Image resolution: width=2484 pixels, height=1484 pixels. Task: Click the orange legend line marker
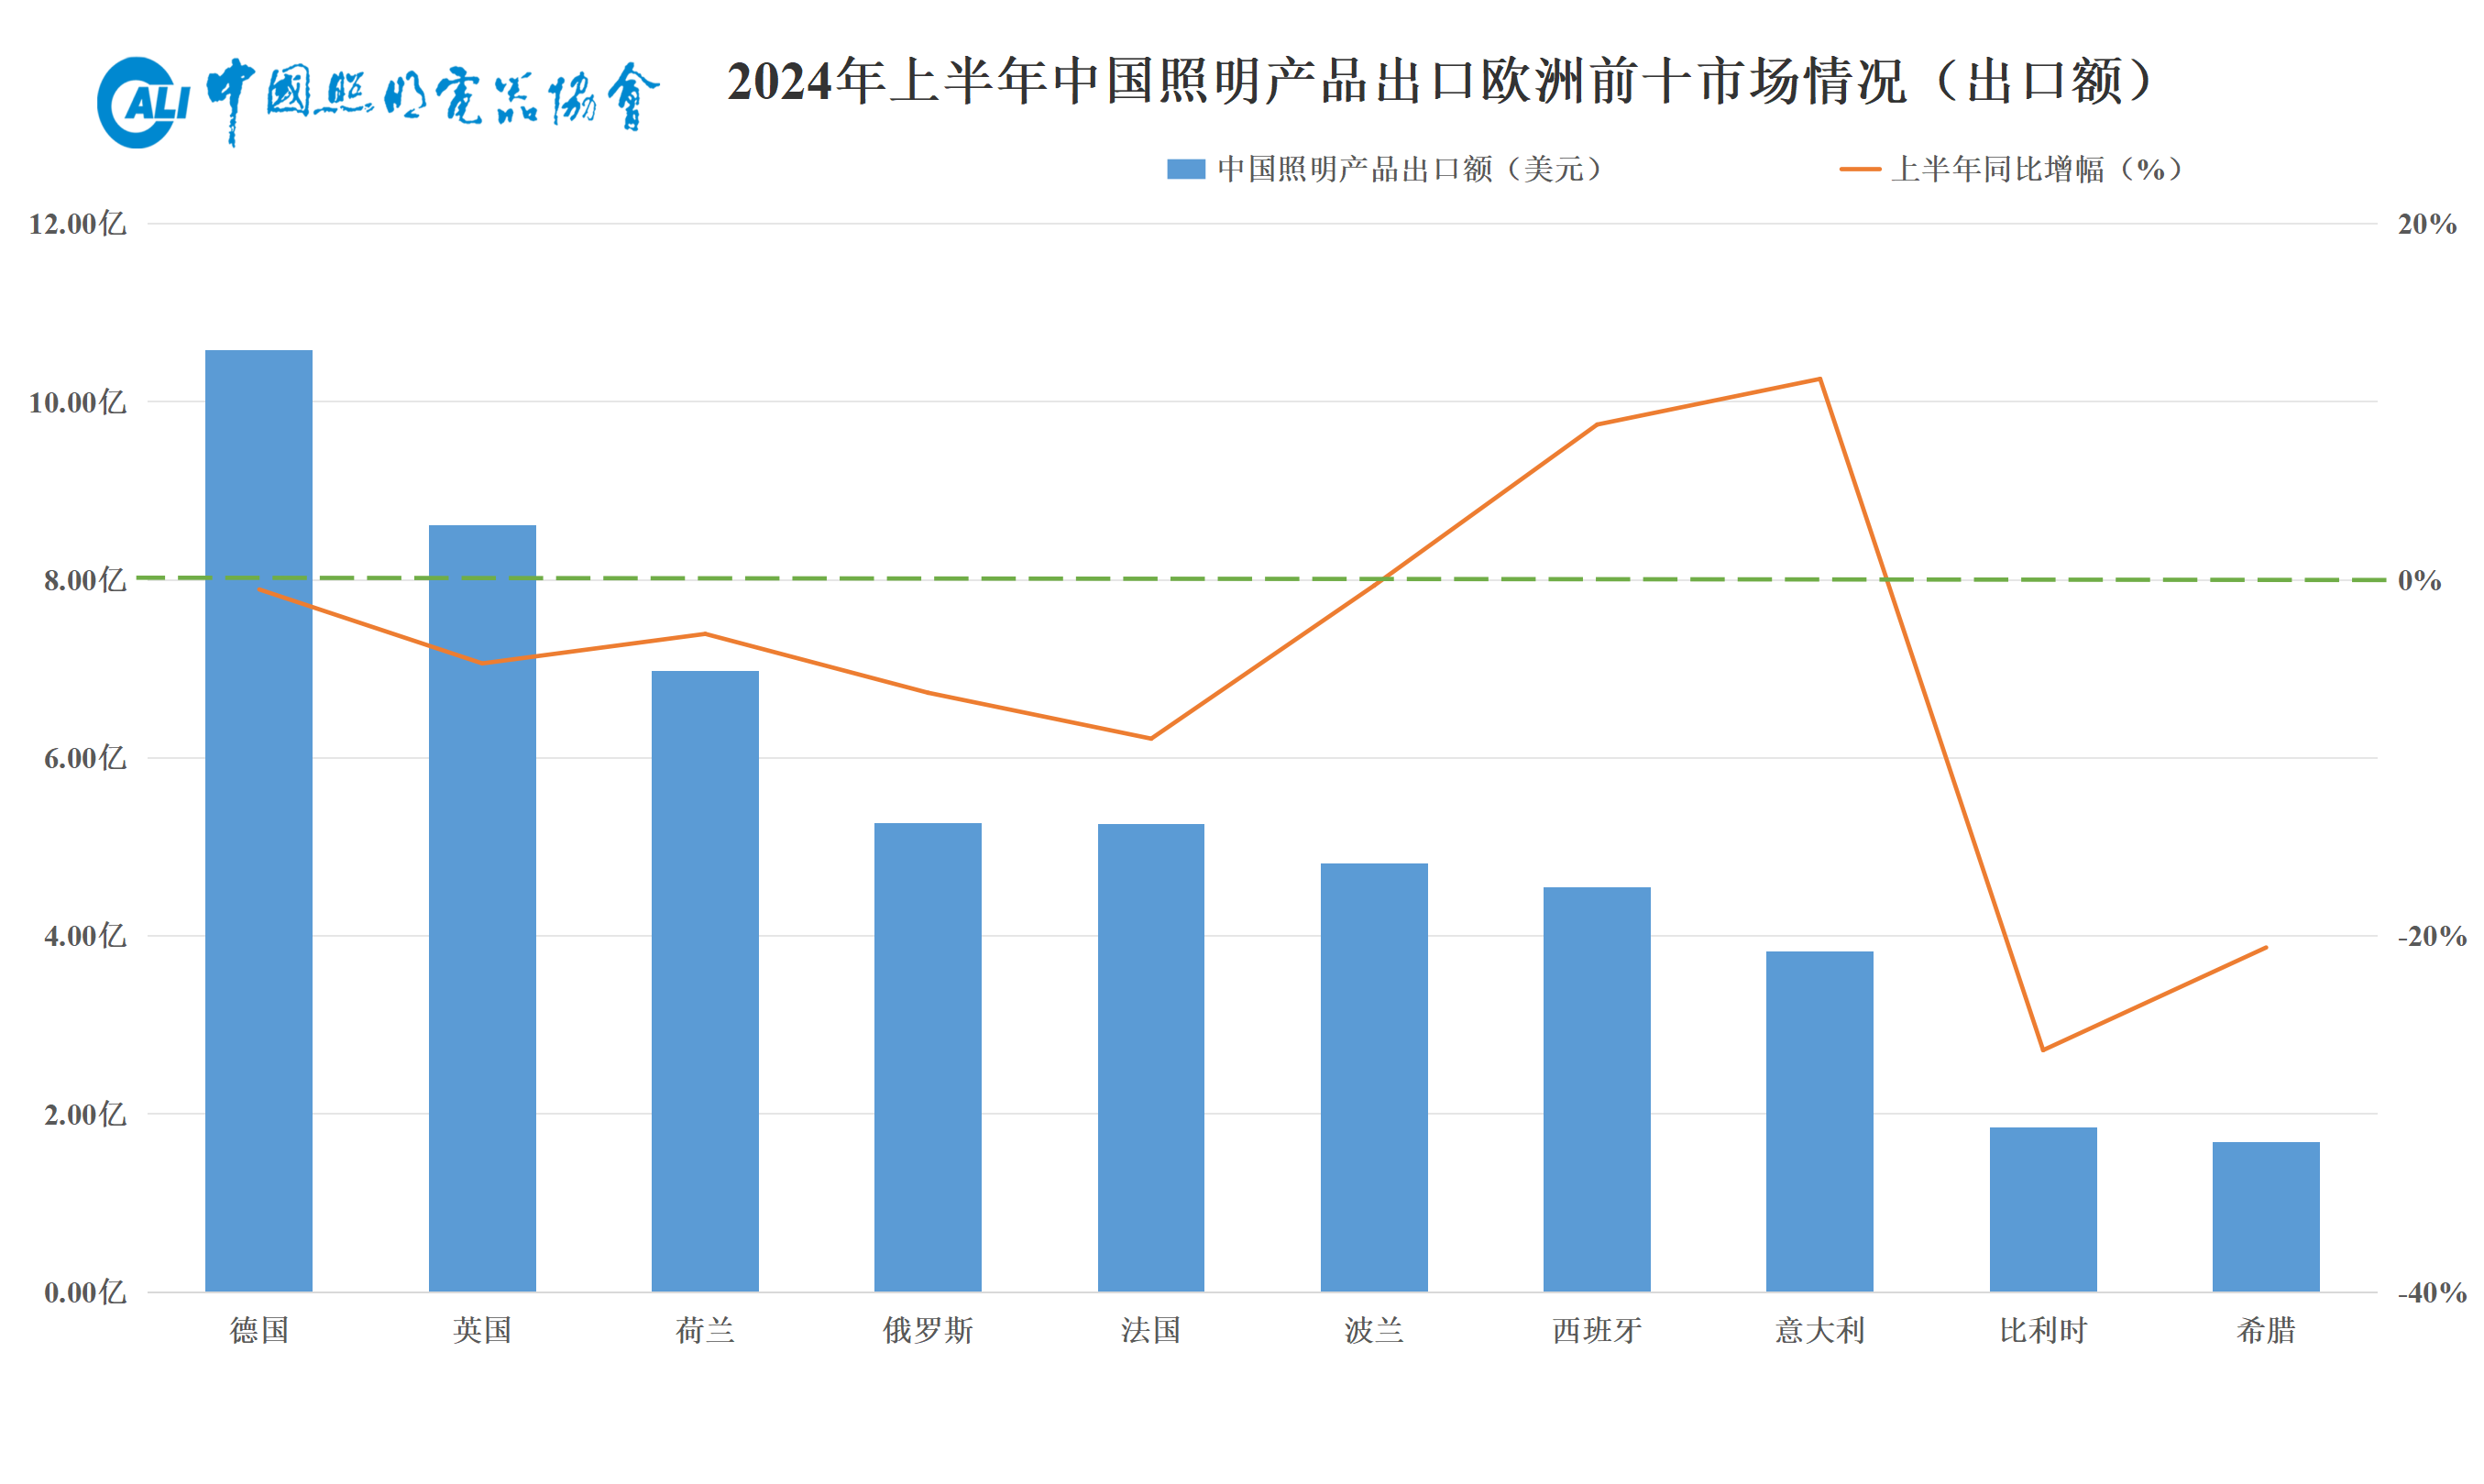click(1860, 169)
